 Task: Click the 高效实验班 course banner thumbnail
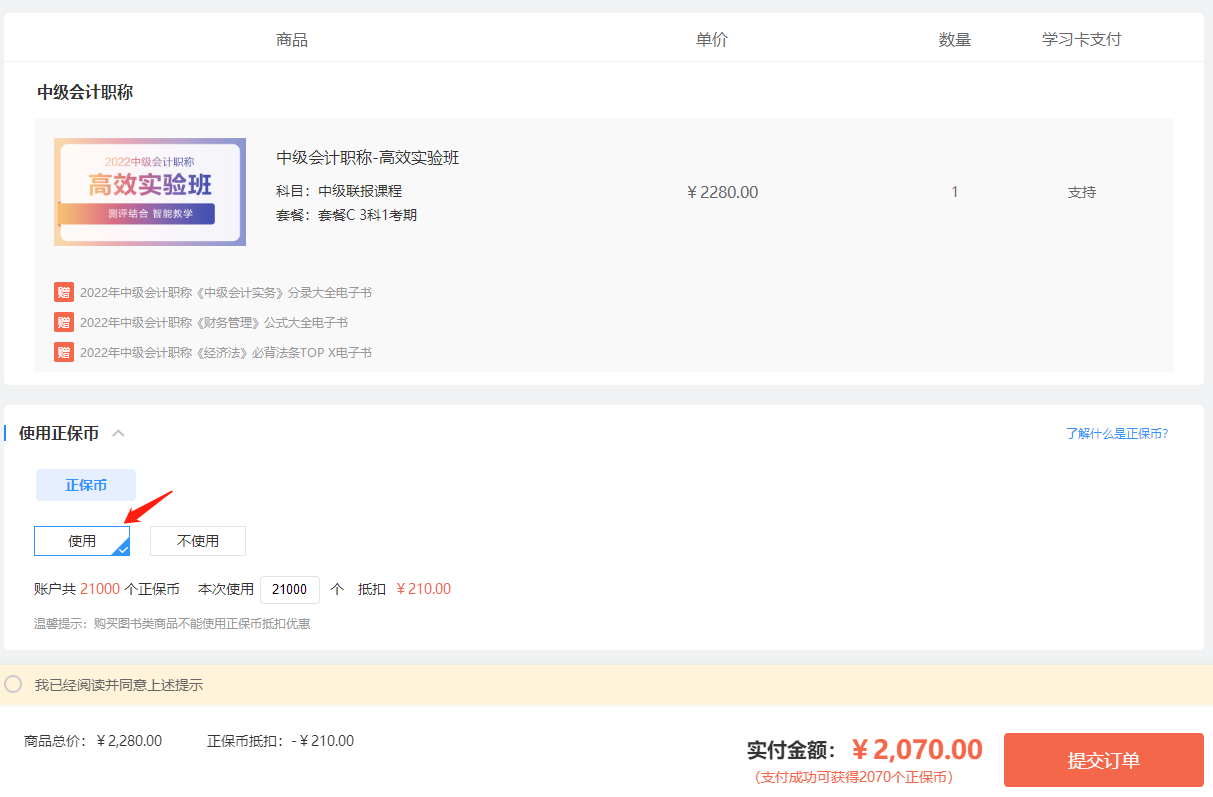(x=149, y=191)
